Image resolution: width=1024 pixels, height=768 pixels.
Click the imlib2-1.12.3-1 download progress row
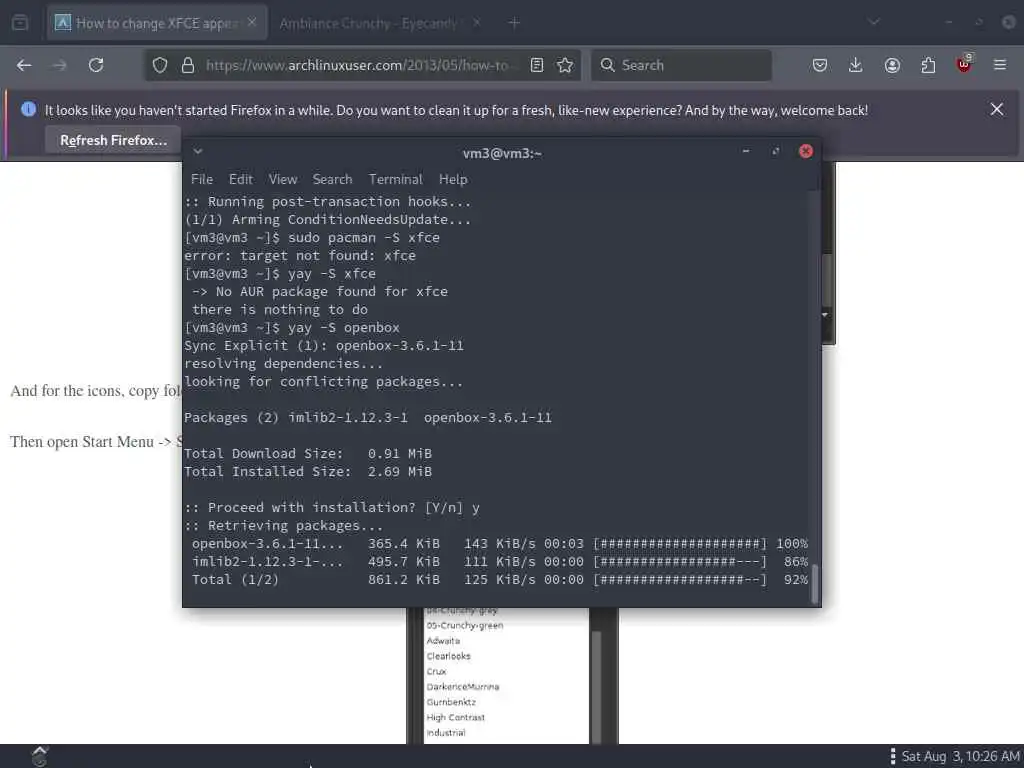click(499, 562)
